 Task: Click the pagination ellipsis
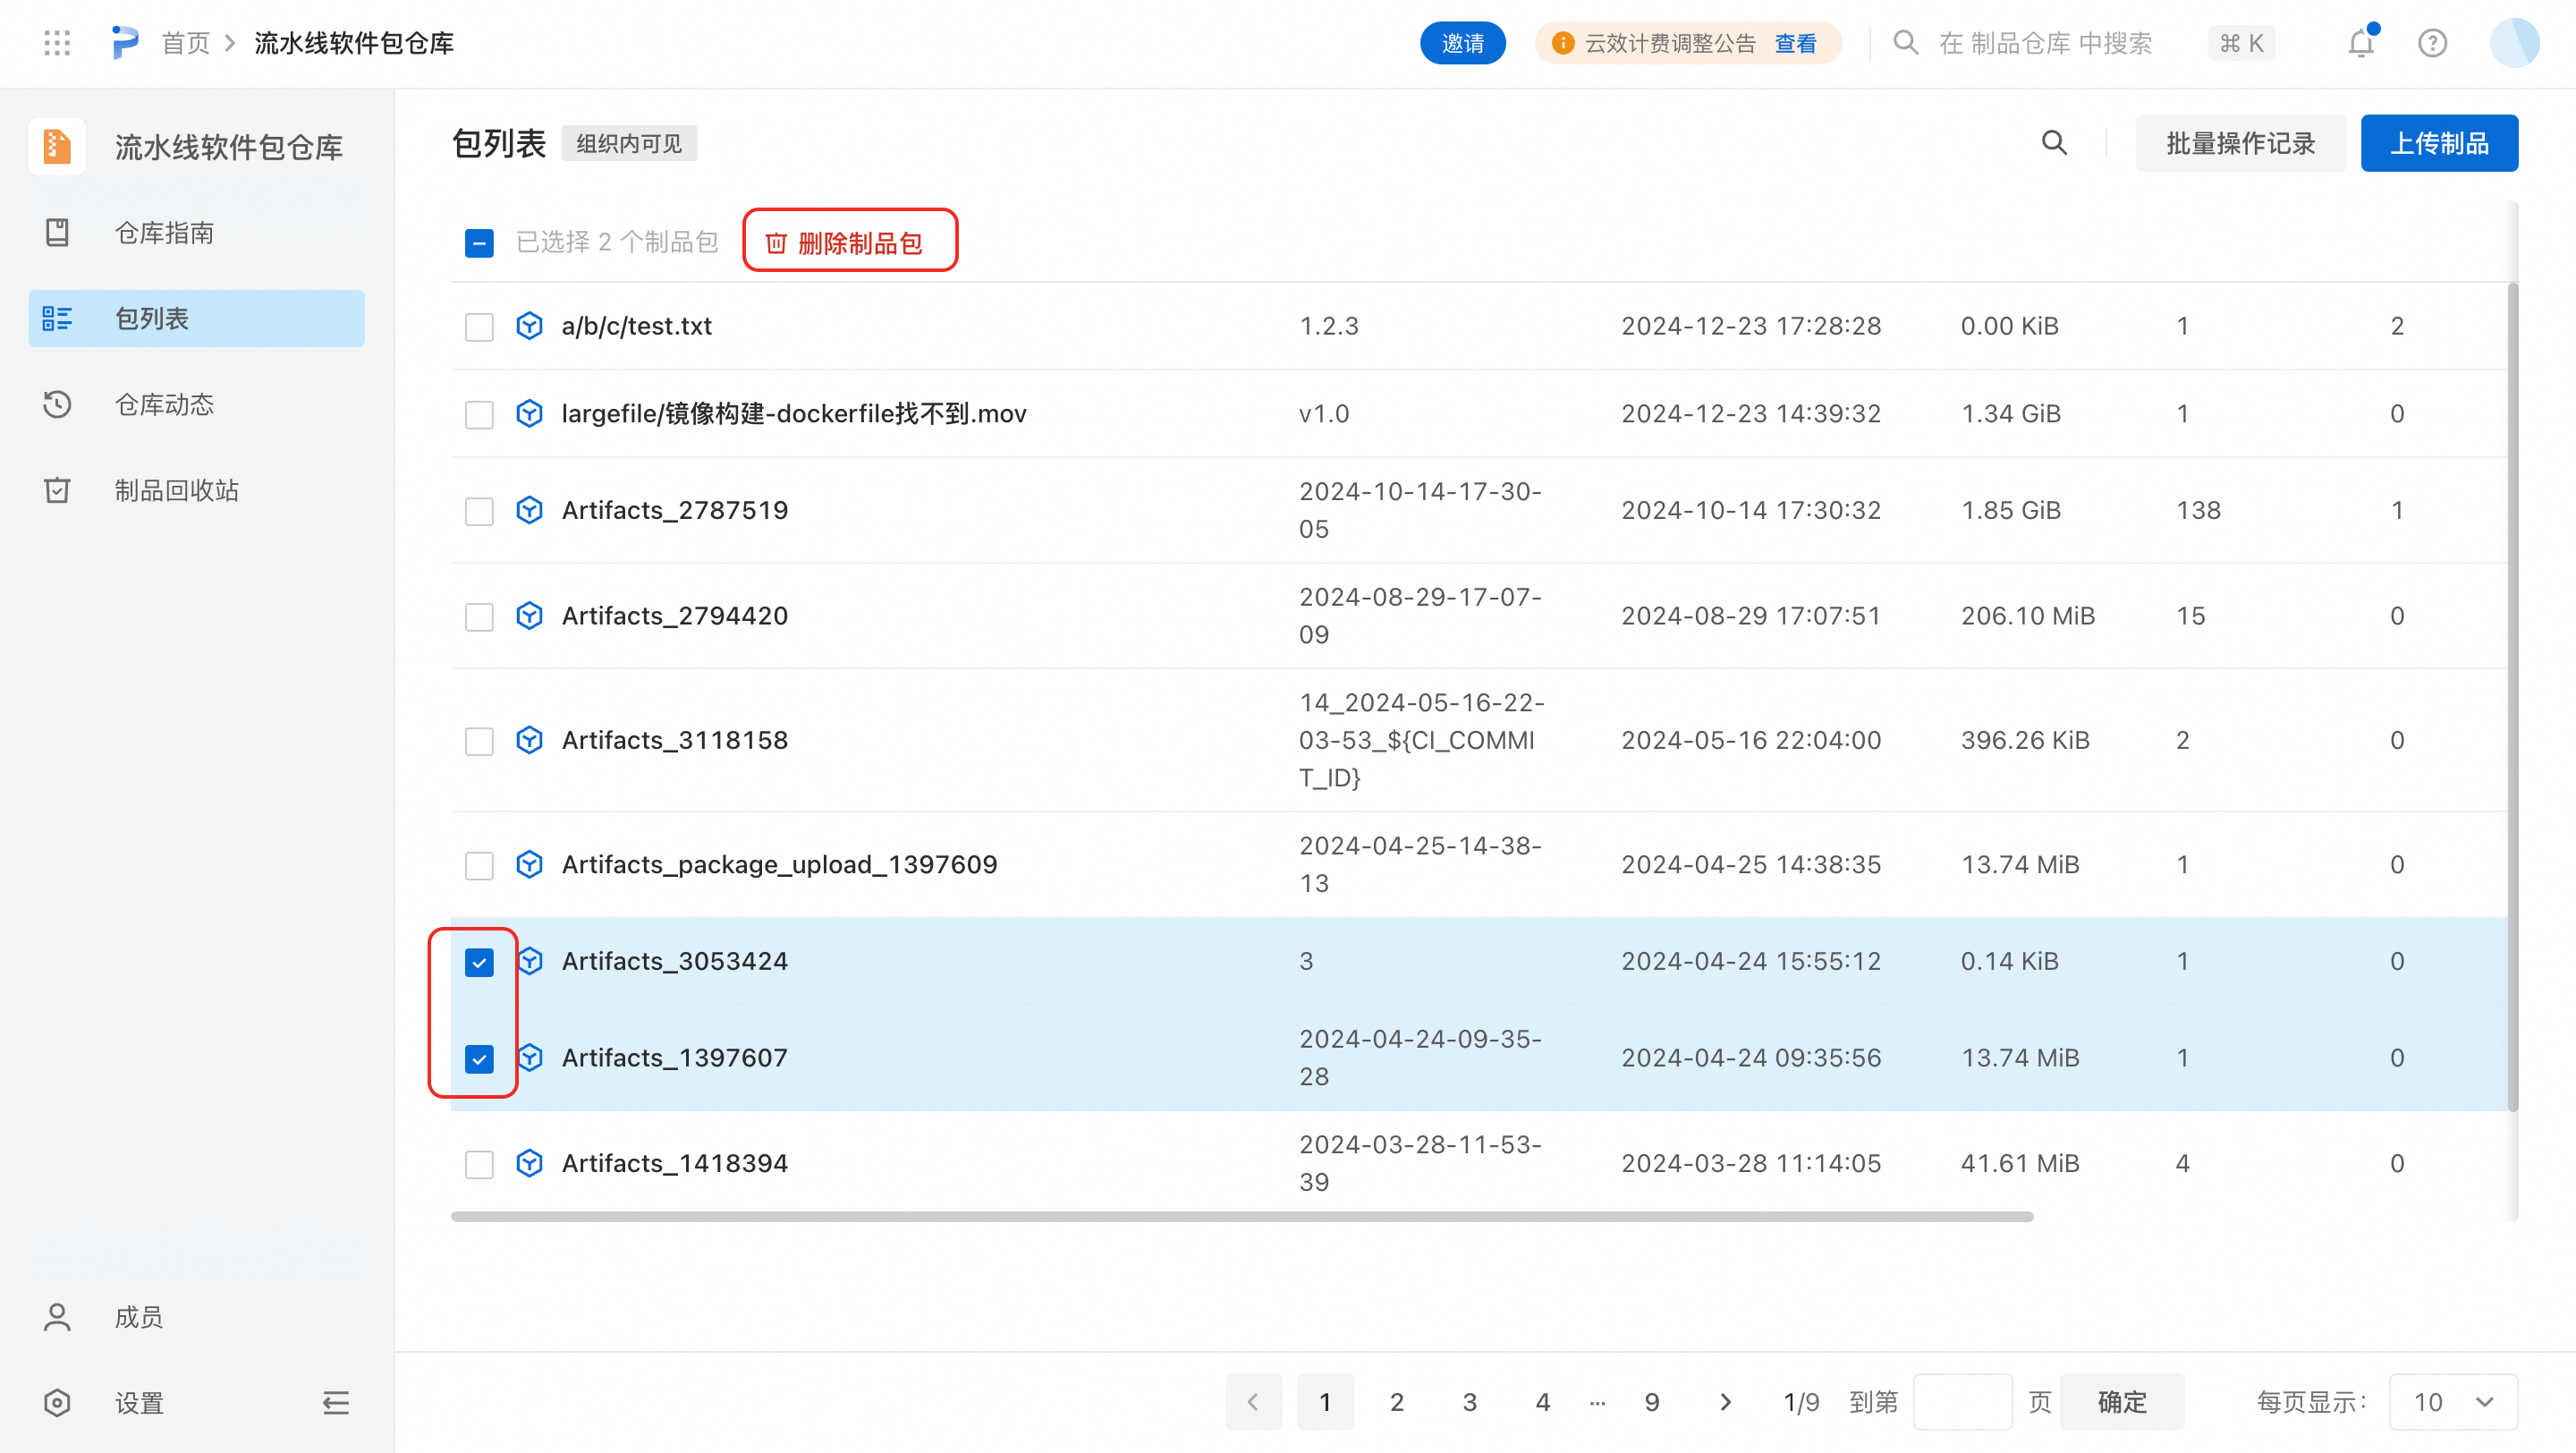pos(1597,1402)
